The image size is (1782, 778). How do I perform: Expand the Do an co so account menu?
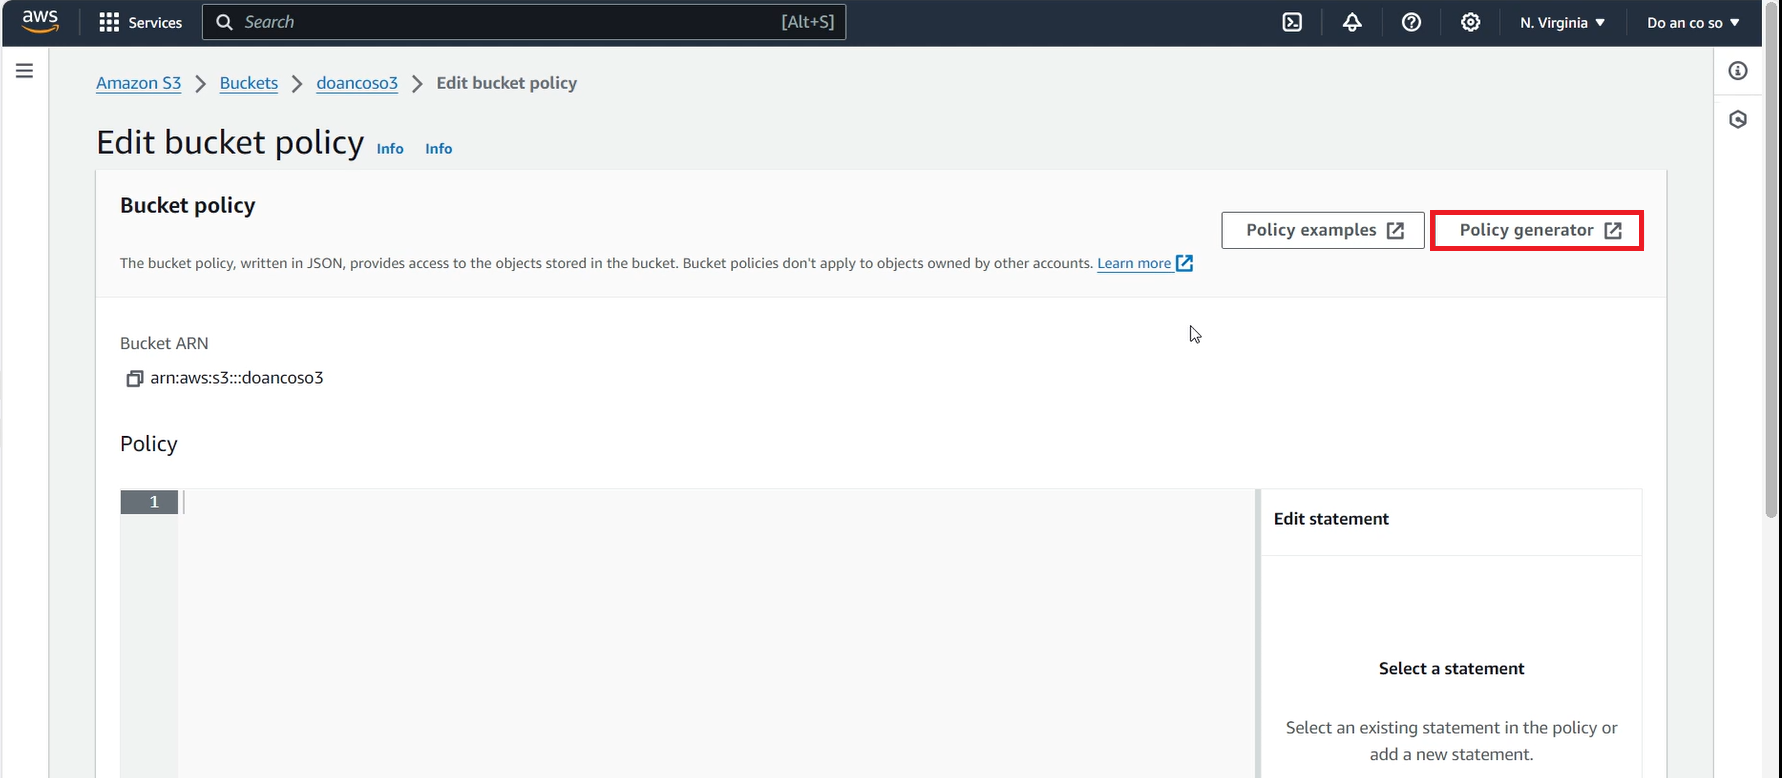(x=1693, y=22)
